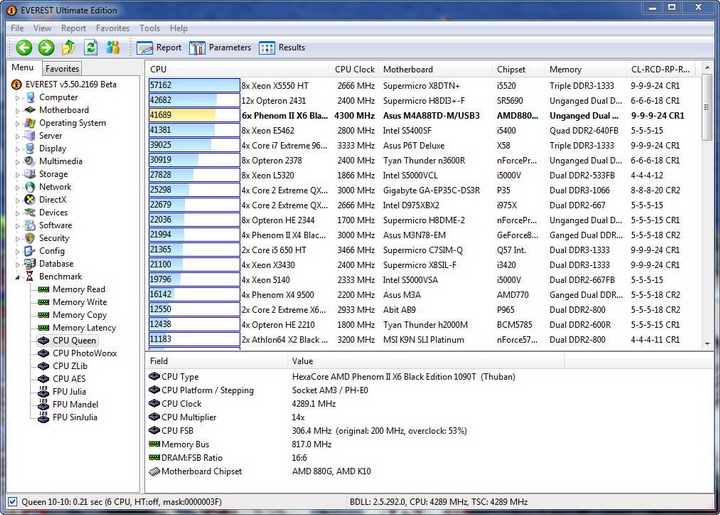This screenshot has height=515, width=720.
Task: Select the Security shield icon
Action: coord(30,238)
